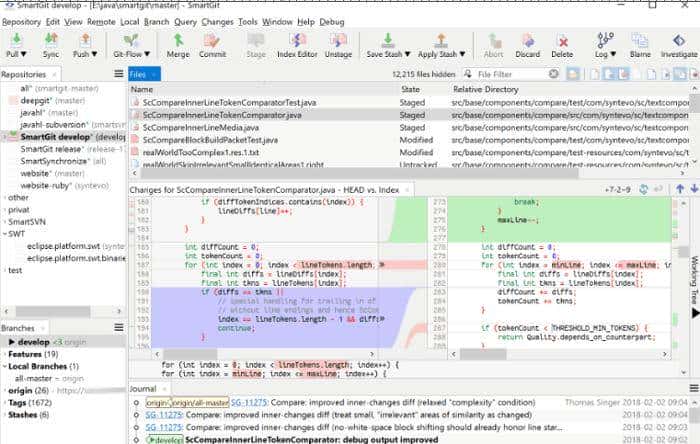The image size is (700, 444).
Task: Open the Branch menu
Action: [156, 22]
